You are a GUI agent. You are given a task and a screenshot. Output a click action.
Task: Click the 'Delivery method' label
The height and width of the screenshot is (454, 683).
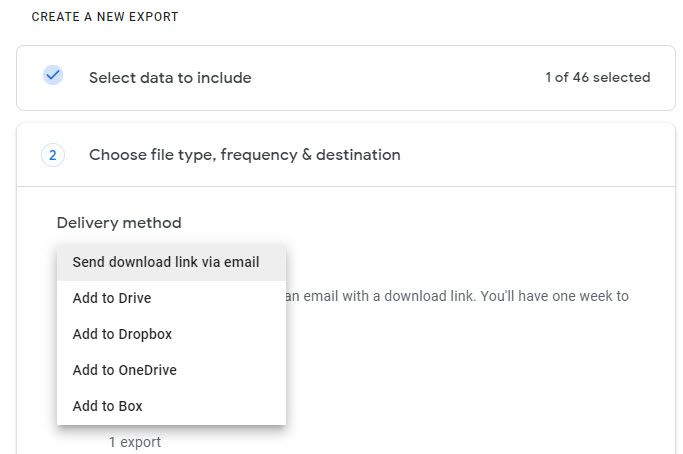tap(119, 223)
